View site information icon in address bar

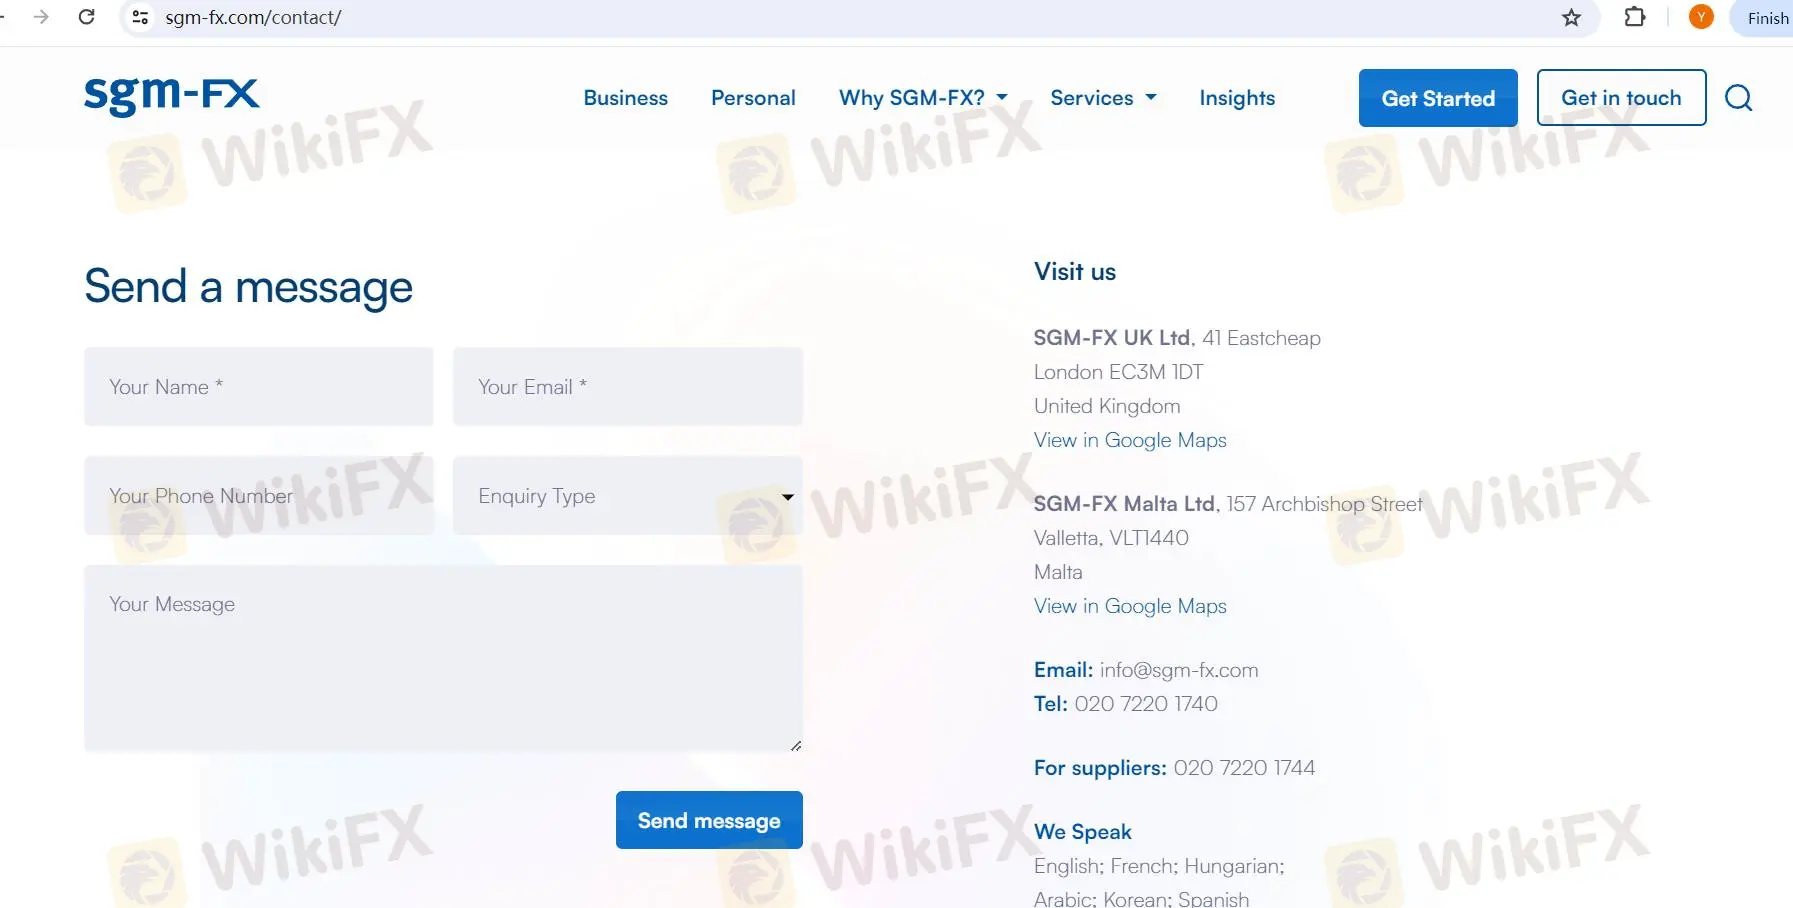141,17
